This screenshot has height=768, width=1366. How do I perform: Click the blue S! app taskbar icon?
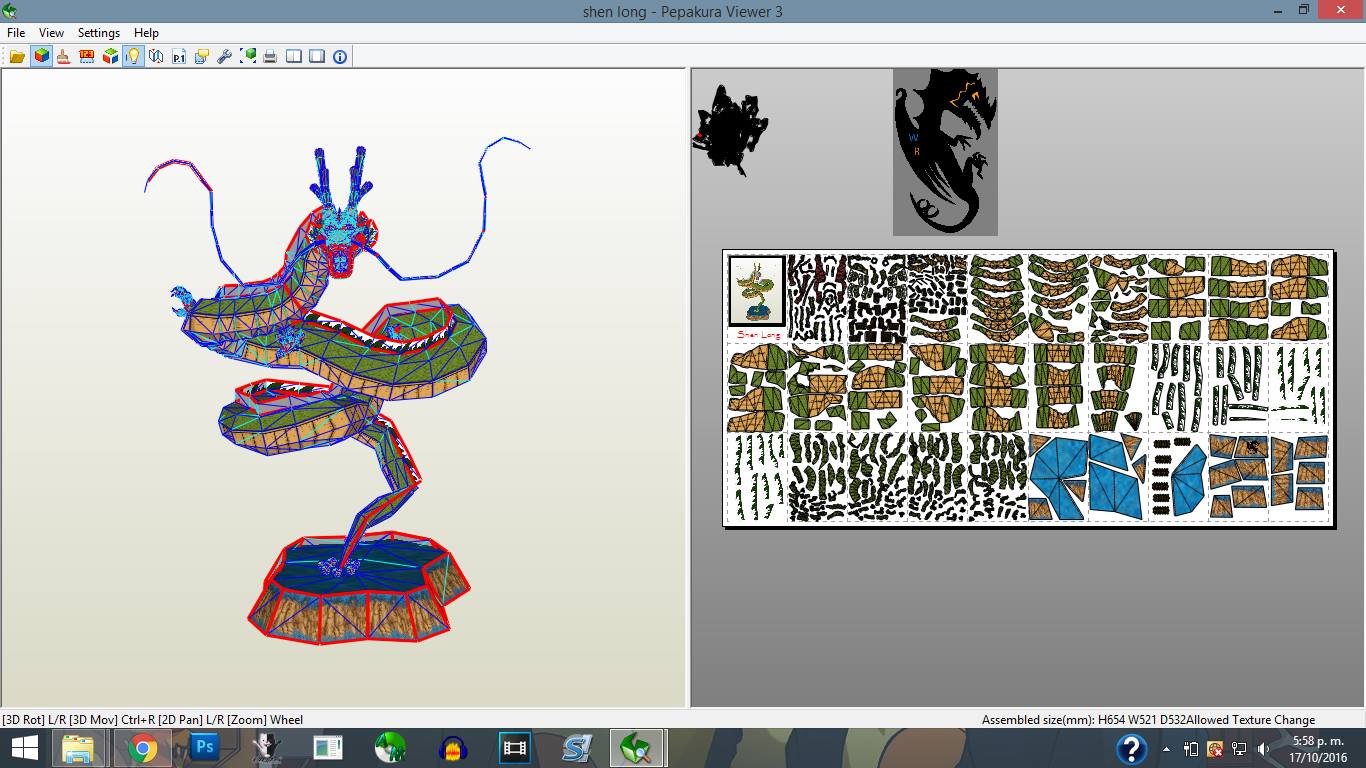(x=577, y=748)
